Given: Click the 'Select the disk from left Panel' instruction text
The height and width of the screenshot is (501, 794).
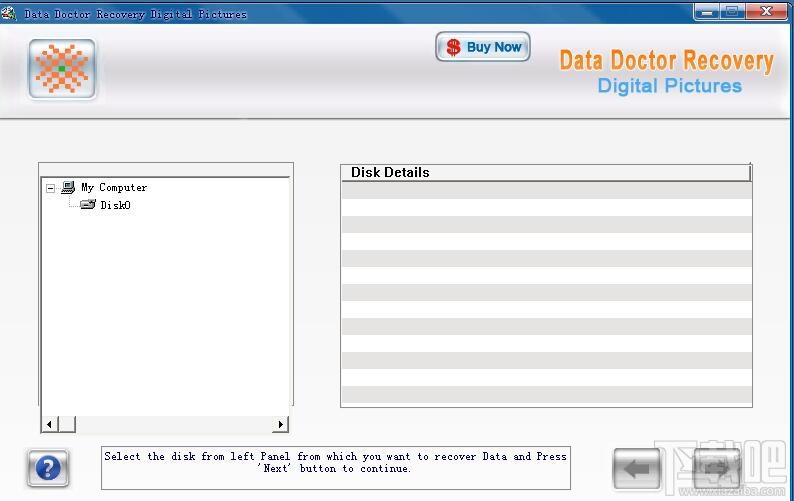Looking at the screenshot, I should point(335,462).
